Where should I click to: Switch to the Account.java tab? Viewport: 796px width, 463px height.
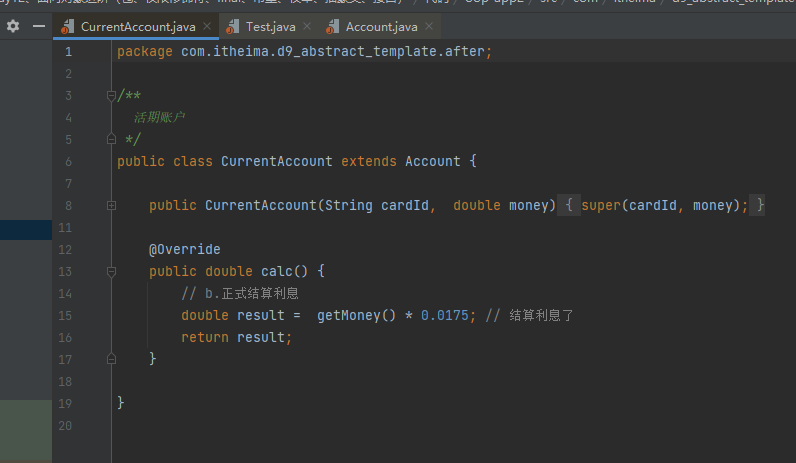[382, 27]
